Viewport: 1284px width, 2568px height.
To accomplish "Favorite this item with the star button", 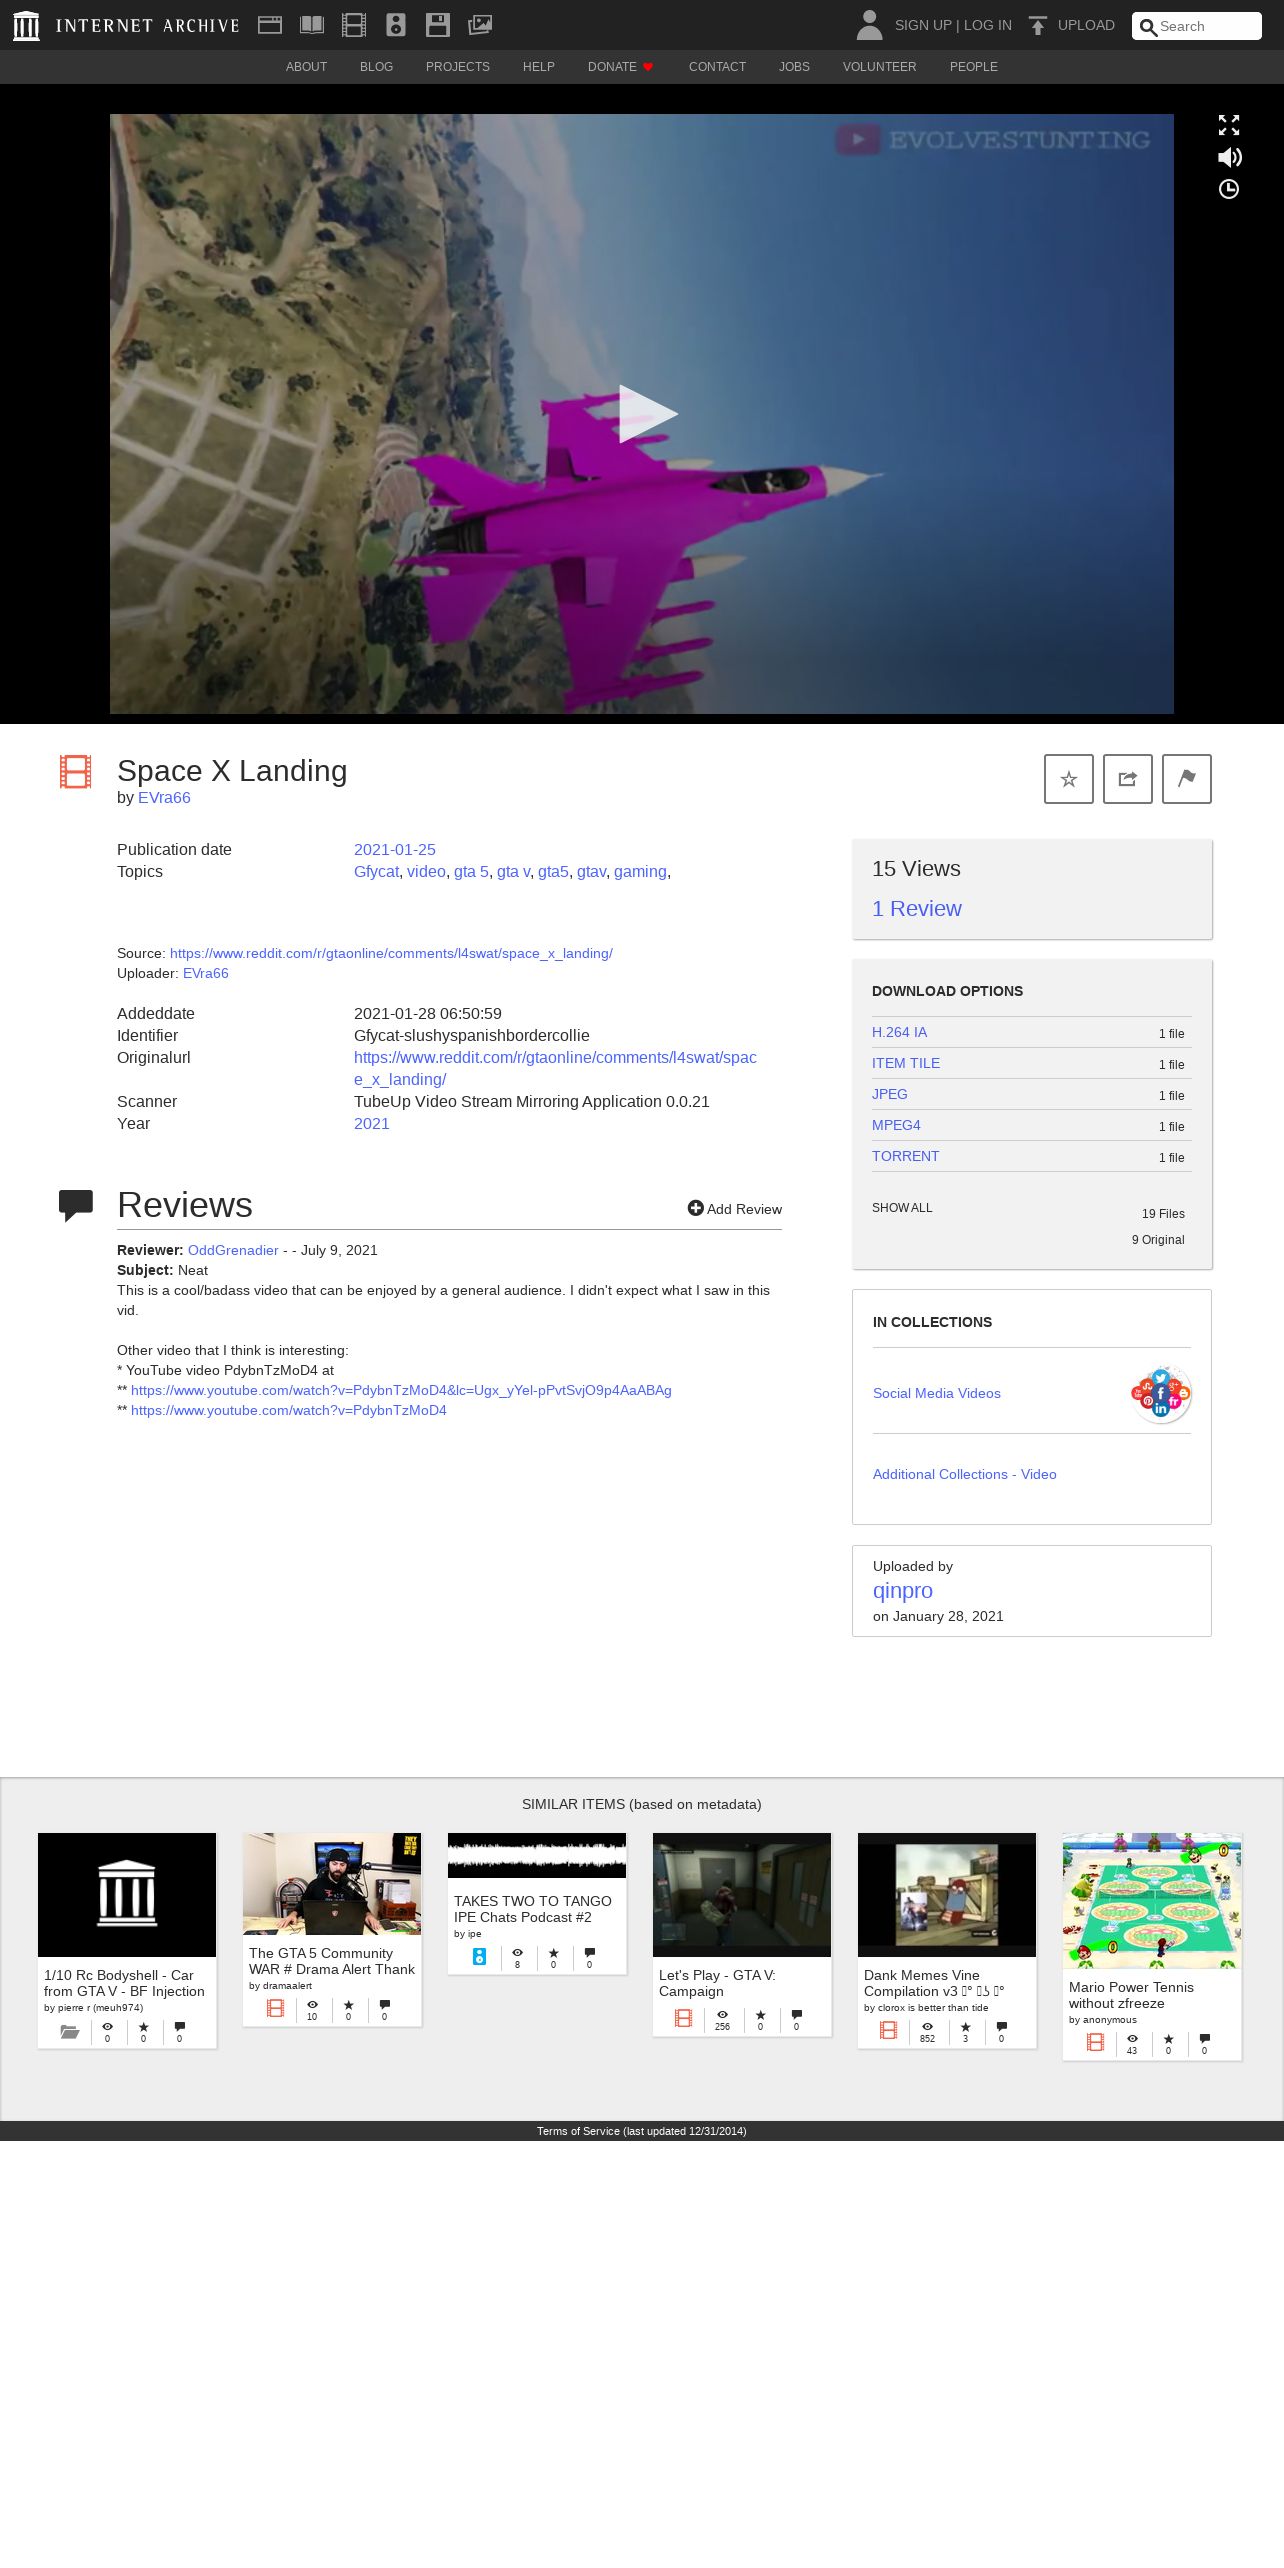I will (1069, 779).
